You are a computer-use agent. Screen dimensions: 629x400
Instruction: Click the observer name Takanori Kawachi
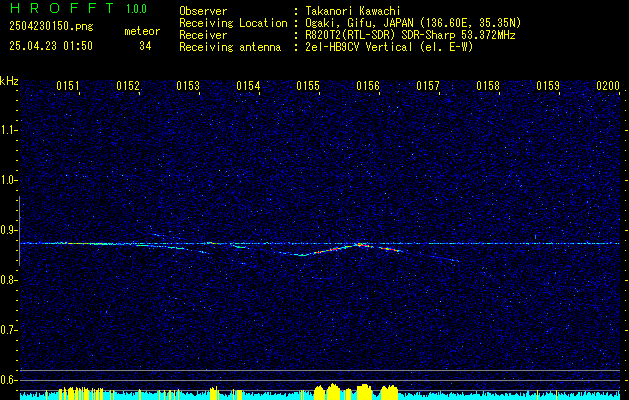(353, 11)
